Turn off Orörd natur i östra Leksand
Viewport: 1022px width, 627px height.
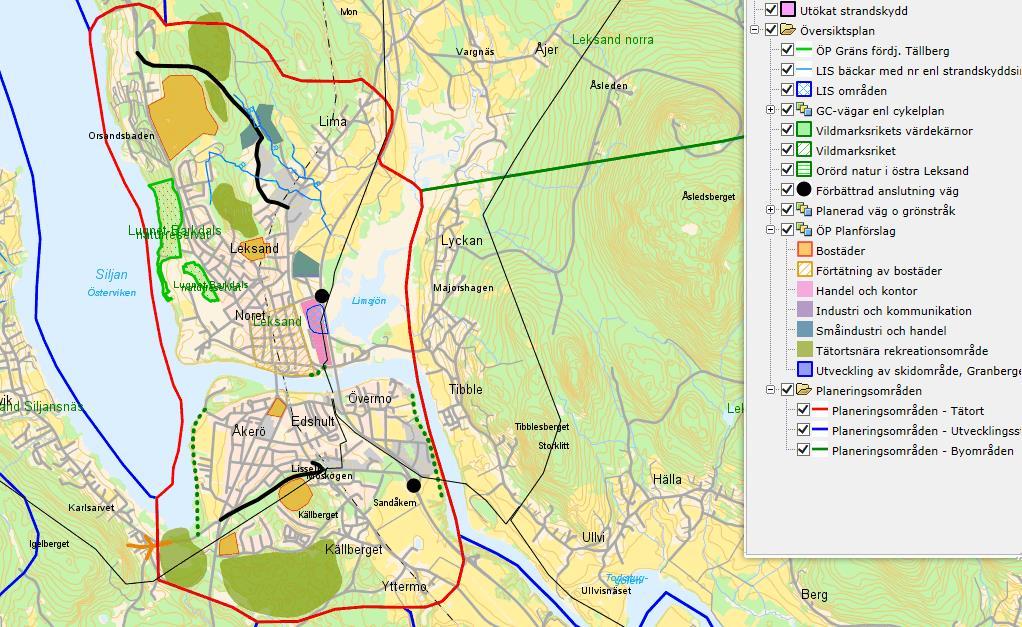click(x=787, y=170)
